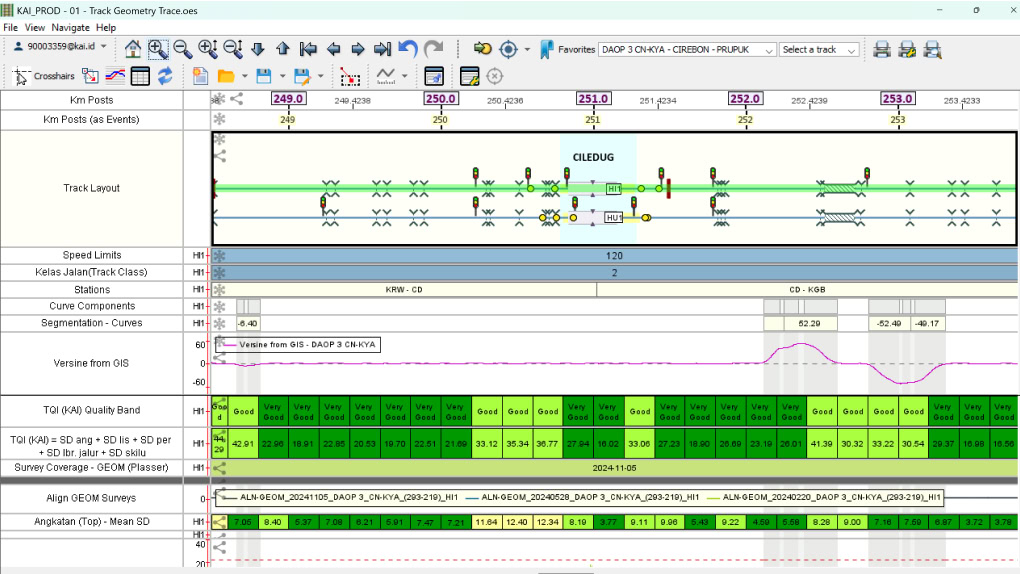This screenshot has width=1020, height=574.
Task: Open the Navigate menu
Action: click(x=70, y=27)
